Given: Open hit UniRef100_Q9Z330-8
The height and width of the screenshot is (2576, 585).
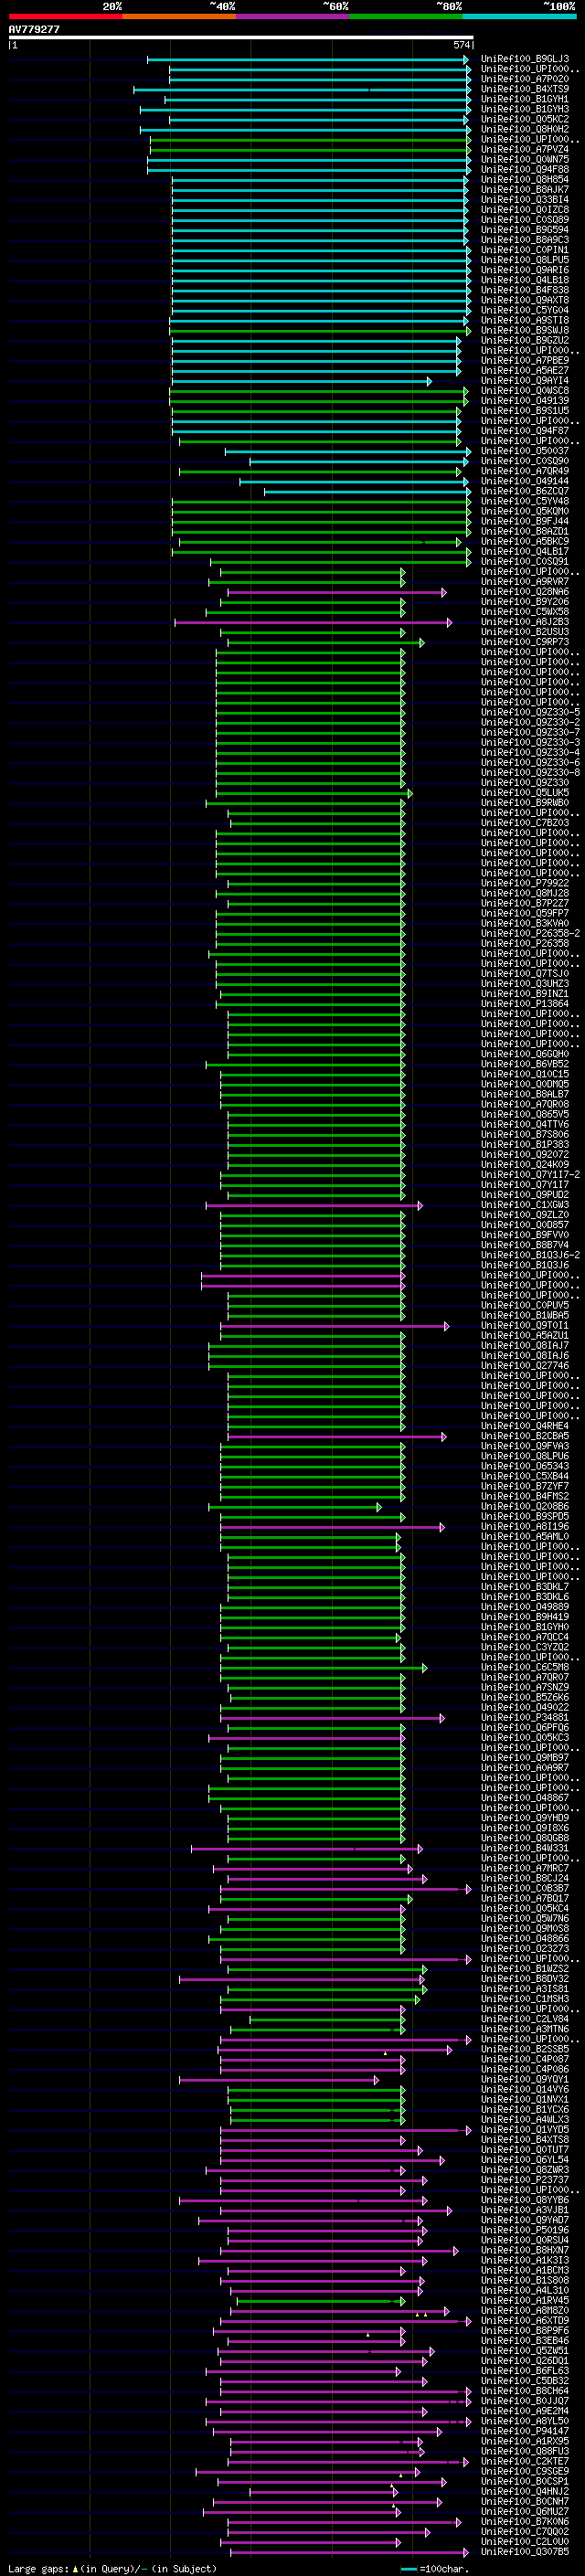Looking at the screenshot, I should [530, 772].
